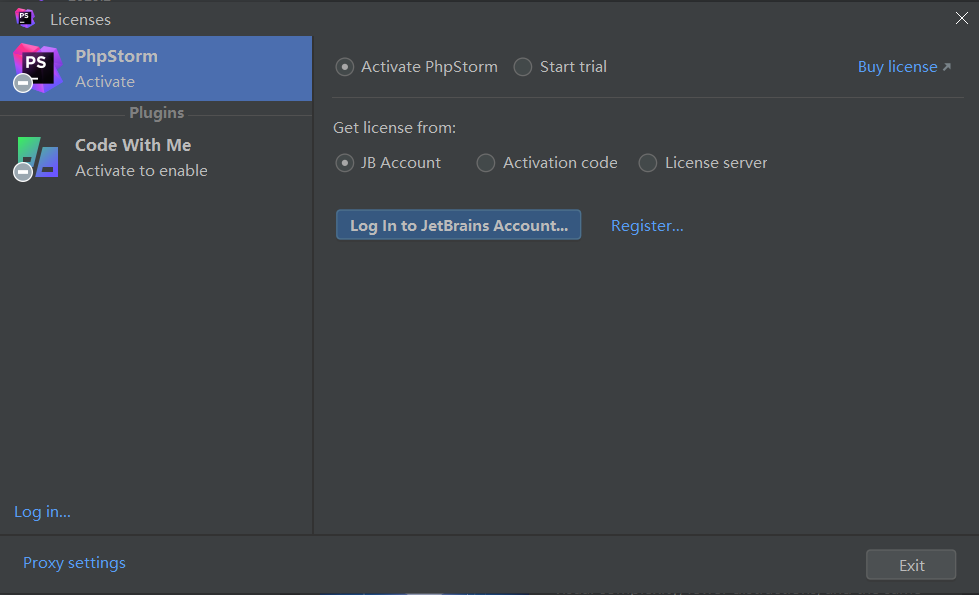Click the Exit button
Image resolution: width=979 pixels, height=595 pixels.
[910, 565]
